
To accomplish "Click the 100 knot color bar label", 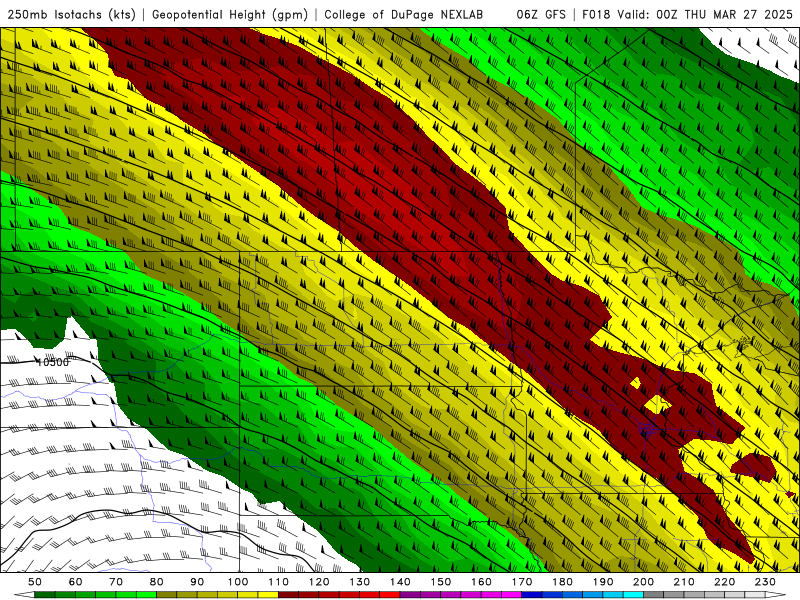I will pos(238,582).
